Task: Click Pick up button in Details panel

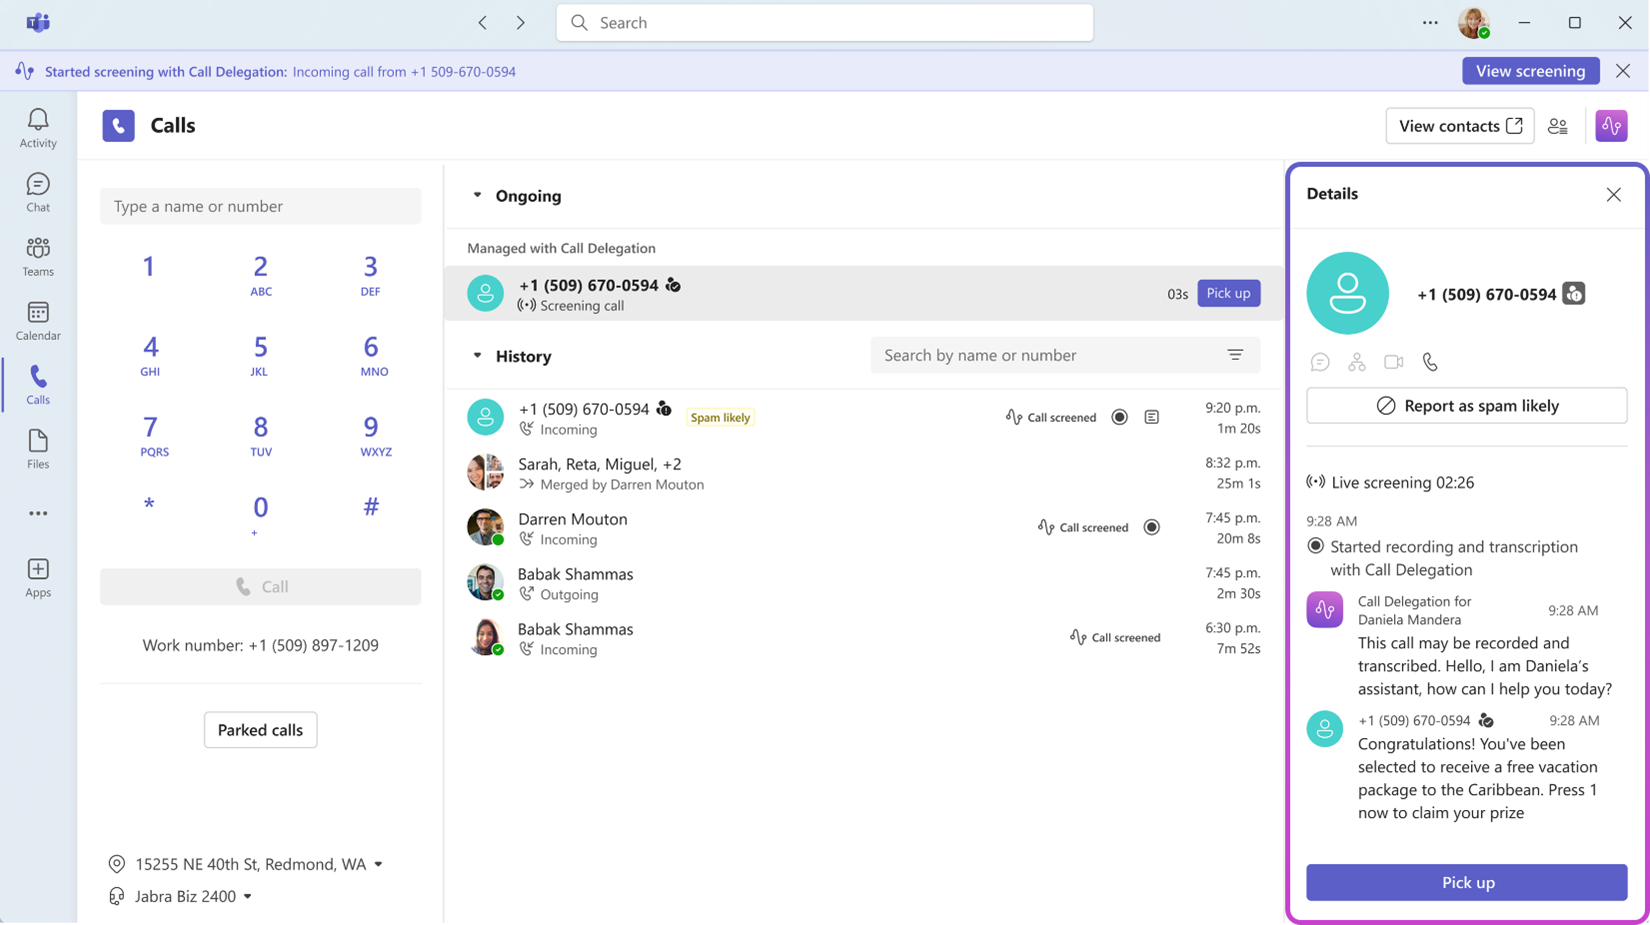Action: pos(1466,882)
